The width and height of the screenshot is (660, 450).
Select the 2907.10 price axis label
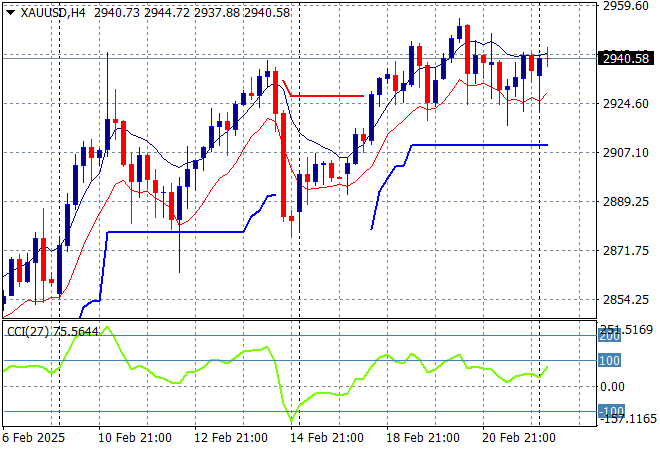tap(626, 152)
